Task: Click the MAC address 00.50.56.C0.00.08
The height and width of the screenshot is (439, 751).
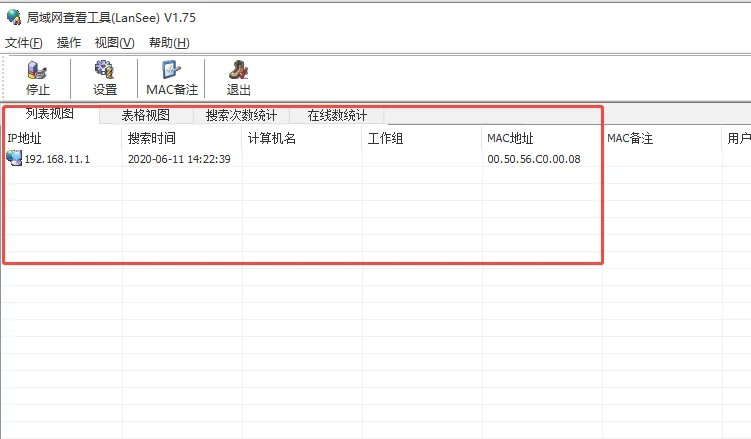Action: point(534,159)
